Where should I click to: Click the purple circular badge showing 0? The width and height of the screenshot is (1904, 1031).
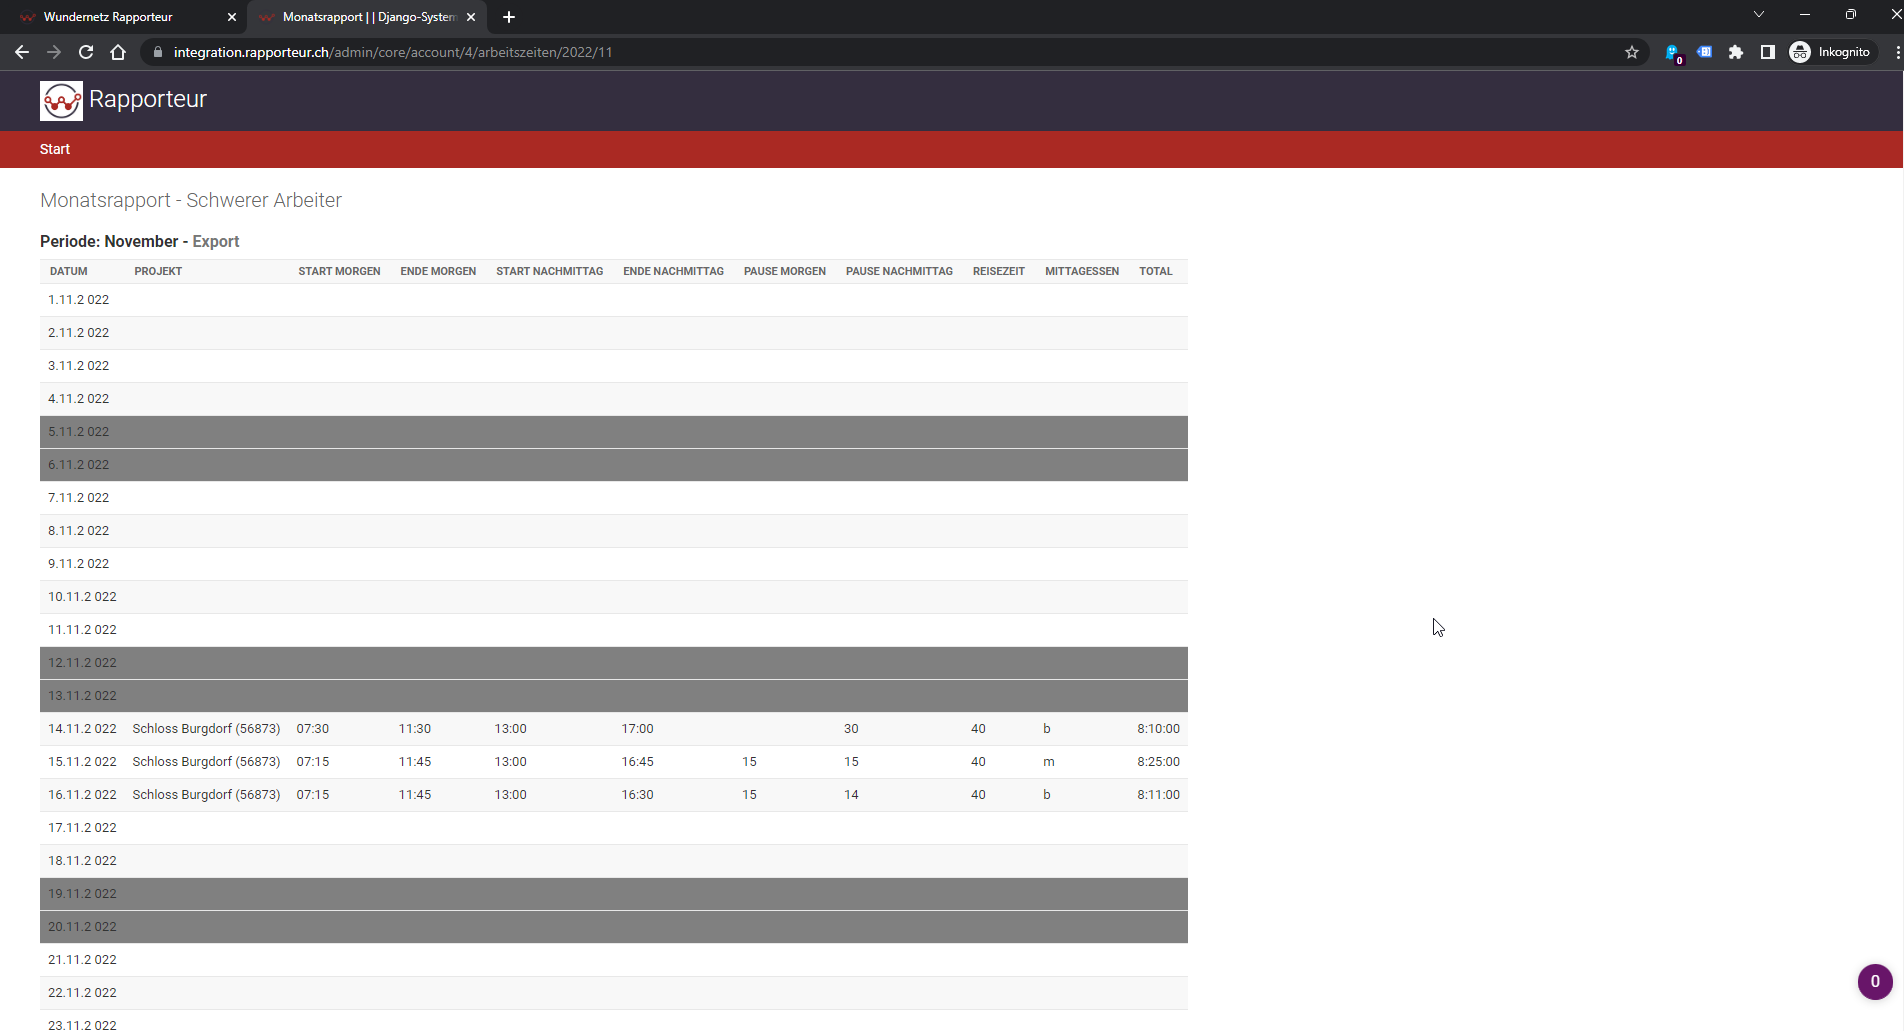(1875, 981)
